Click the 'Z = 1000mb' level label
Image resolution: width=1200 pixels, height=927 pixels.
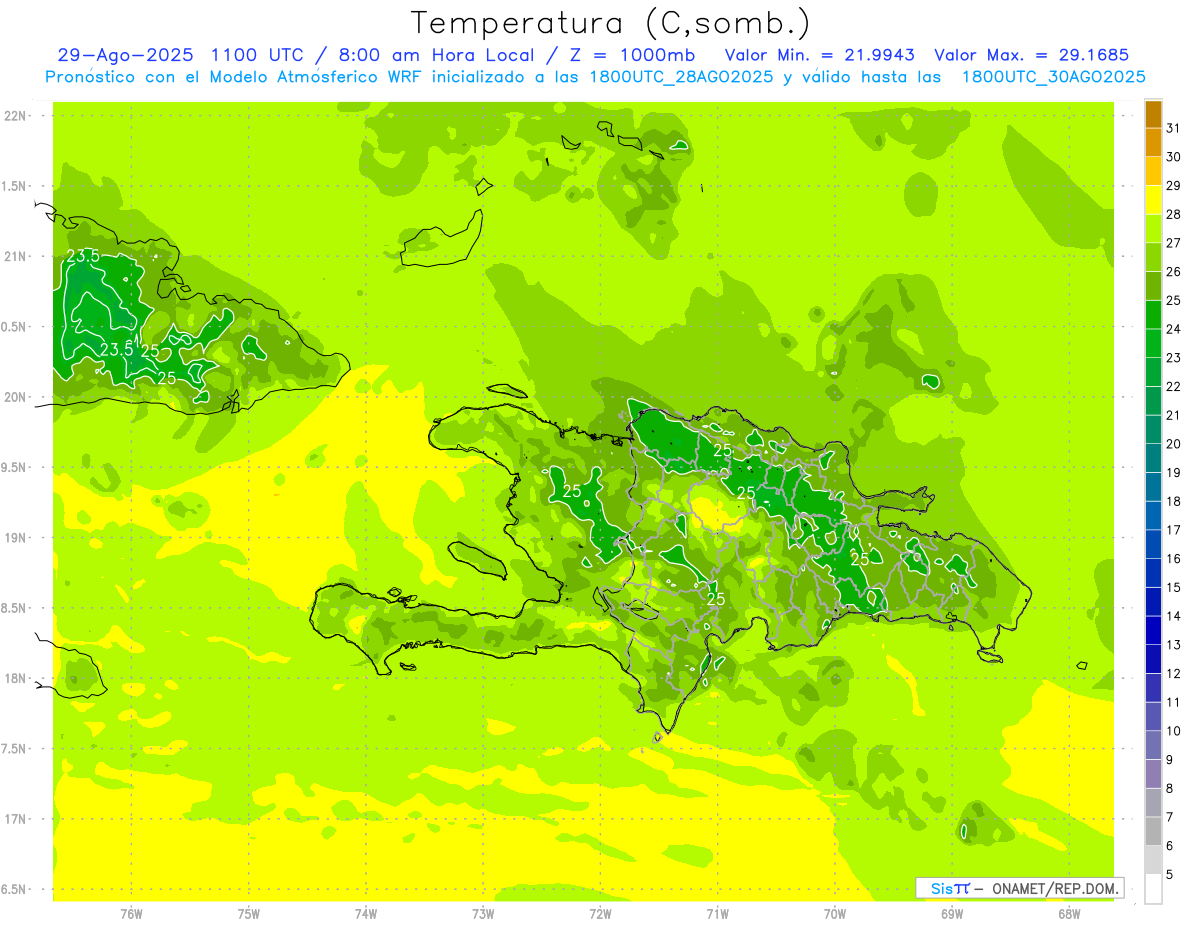click(635, 55)
